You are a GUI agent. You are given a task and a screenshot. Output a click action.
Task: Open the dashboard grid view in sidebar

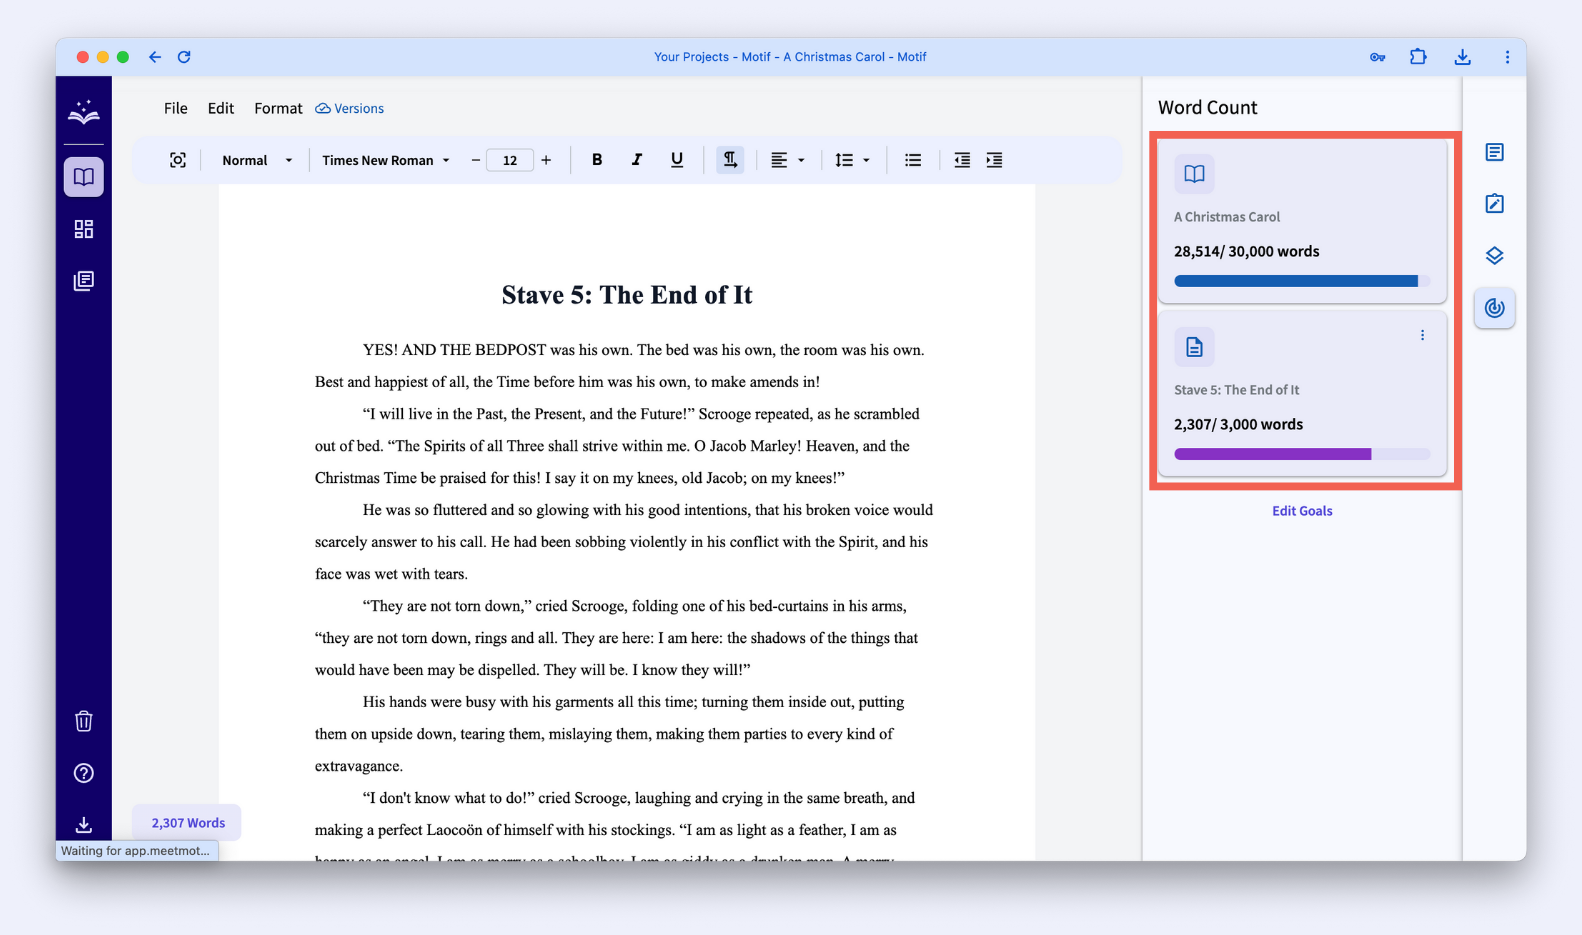pyautogui.click(x=84, y=229)
